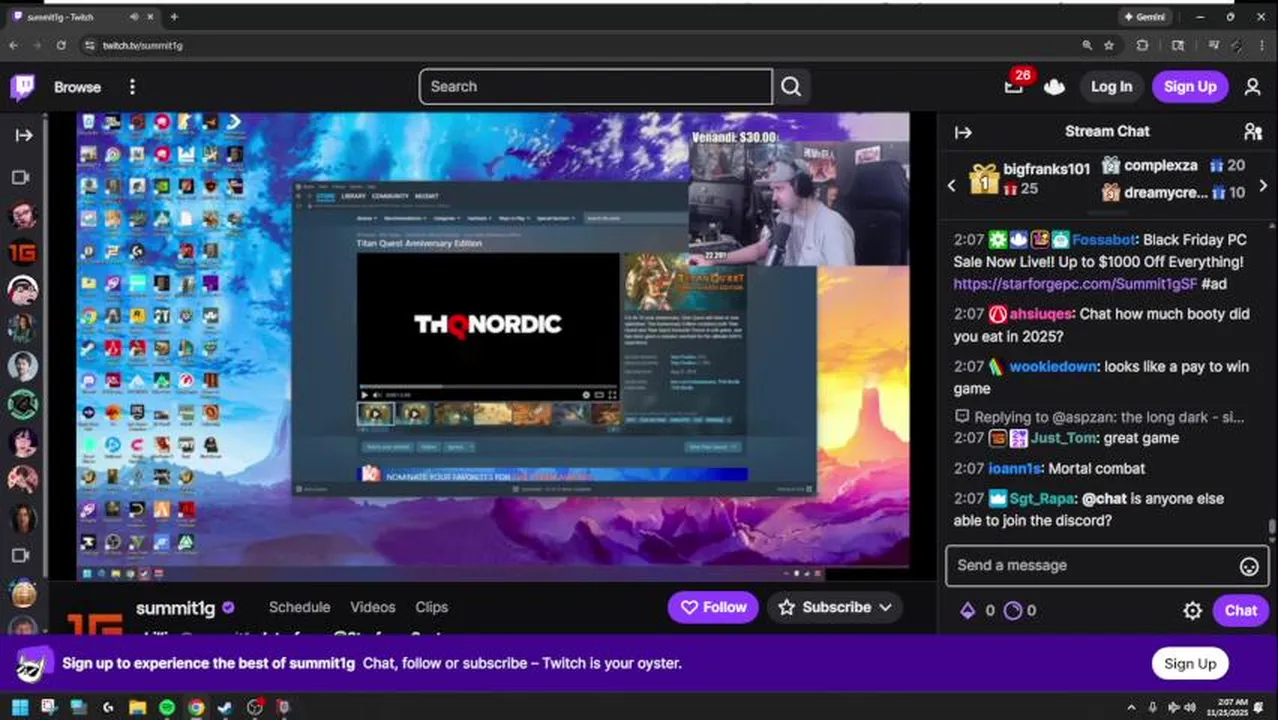1278x720 pixels.
Task: Click username wookiedown in chat
Action: [x=1052, y=367]
